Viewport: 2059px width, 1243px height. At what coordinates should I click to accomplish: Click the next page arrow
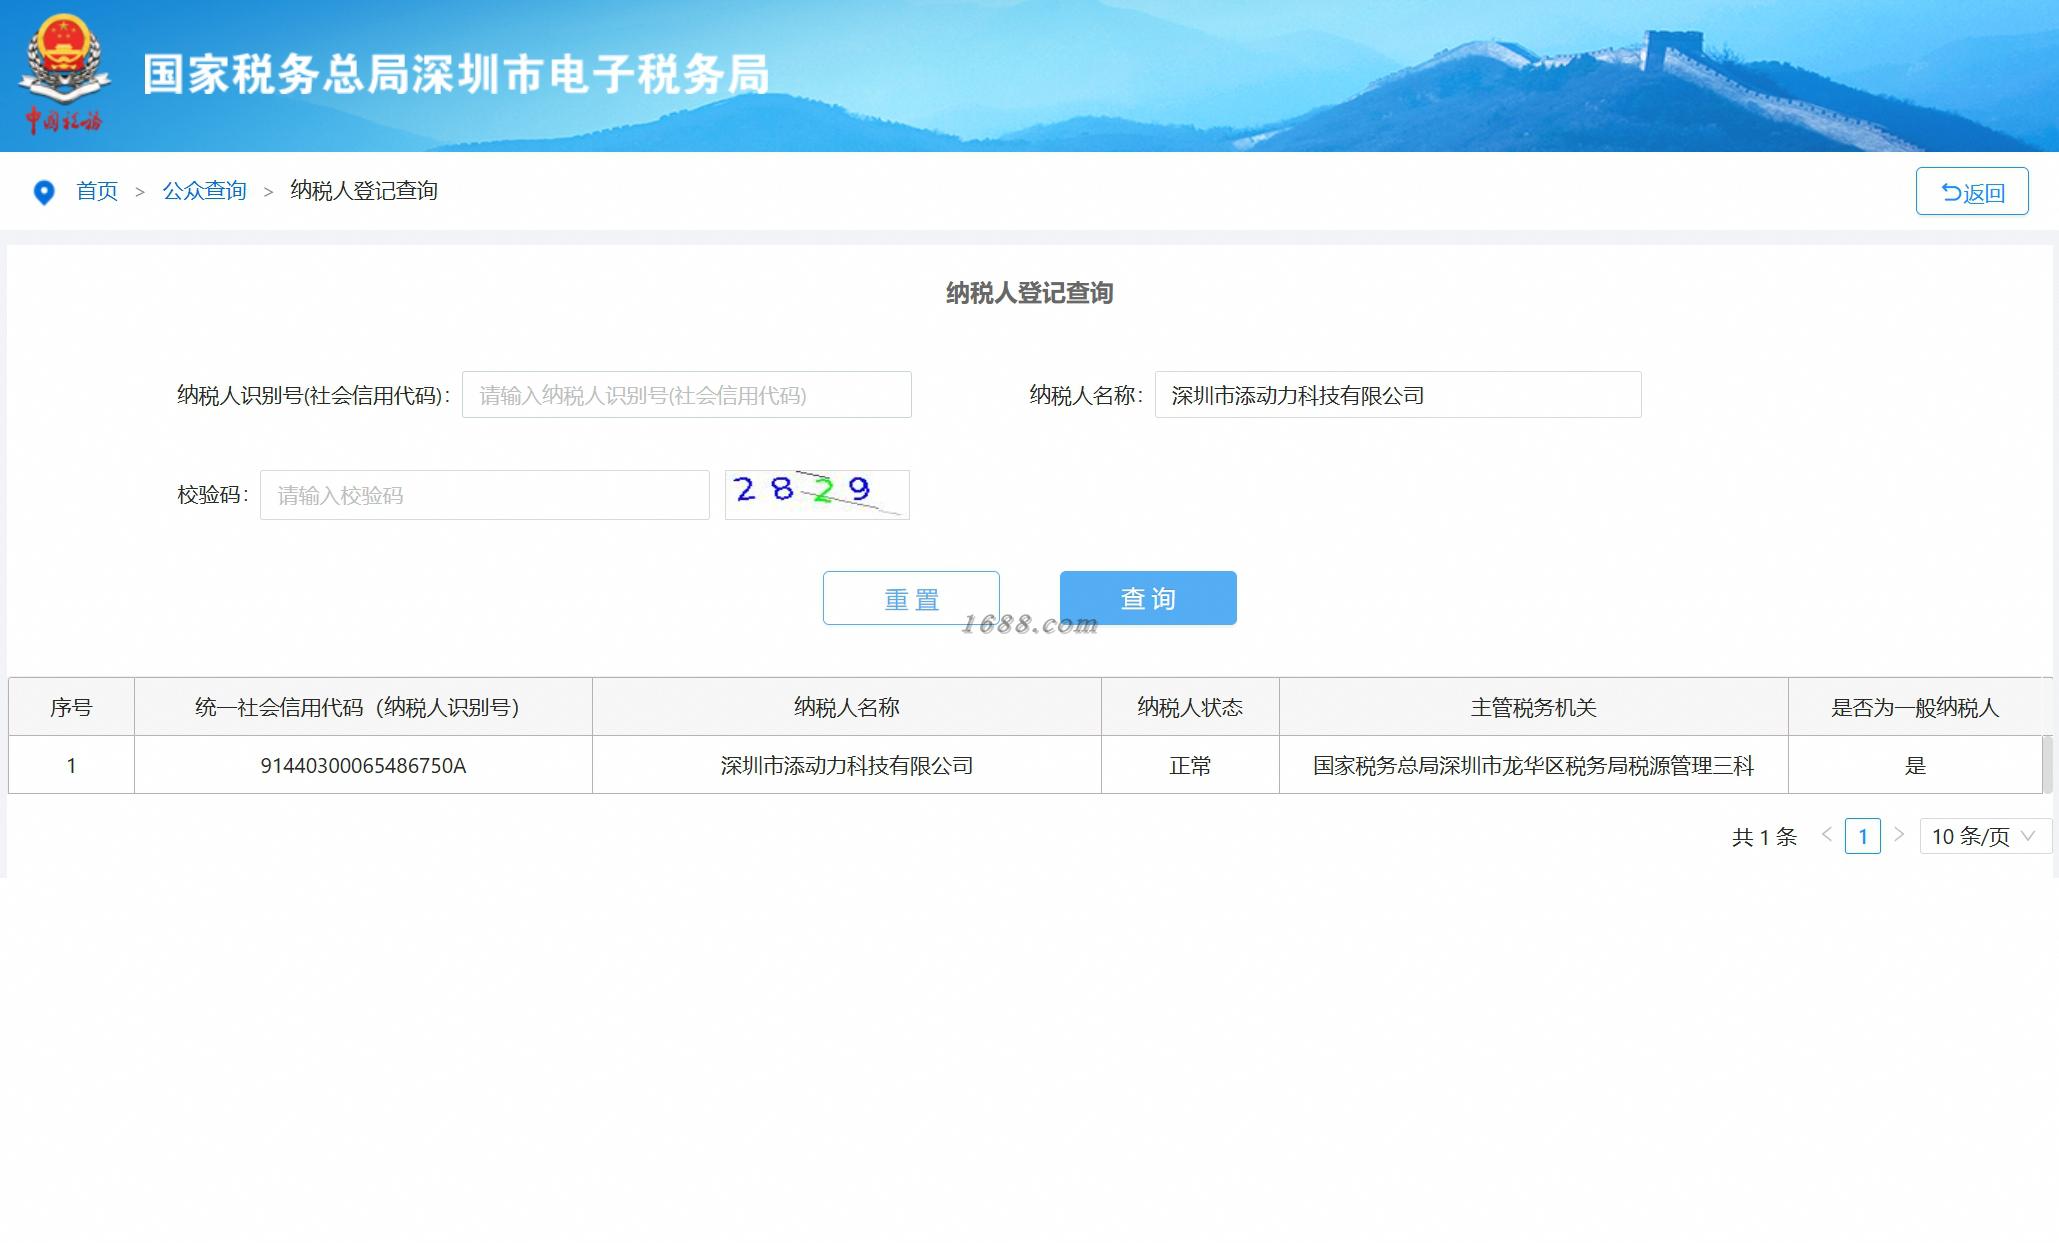click(x=1898, y=835)
